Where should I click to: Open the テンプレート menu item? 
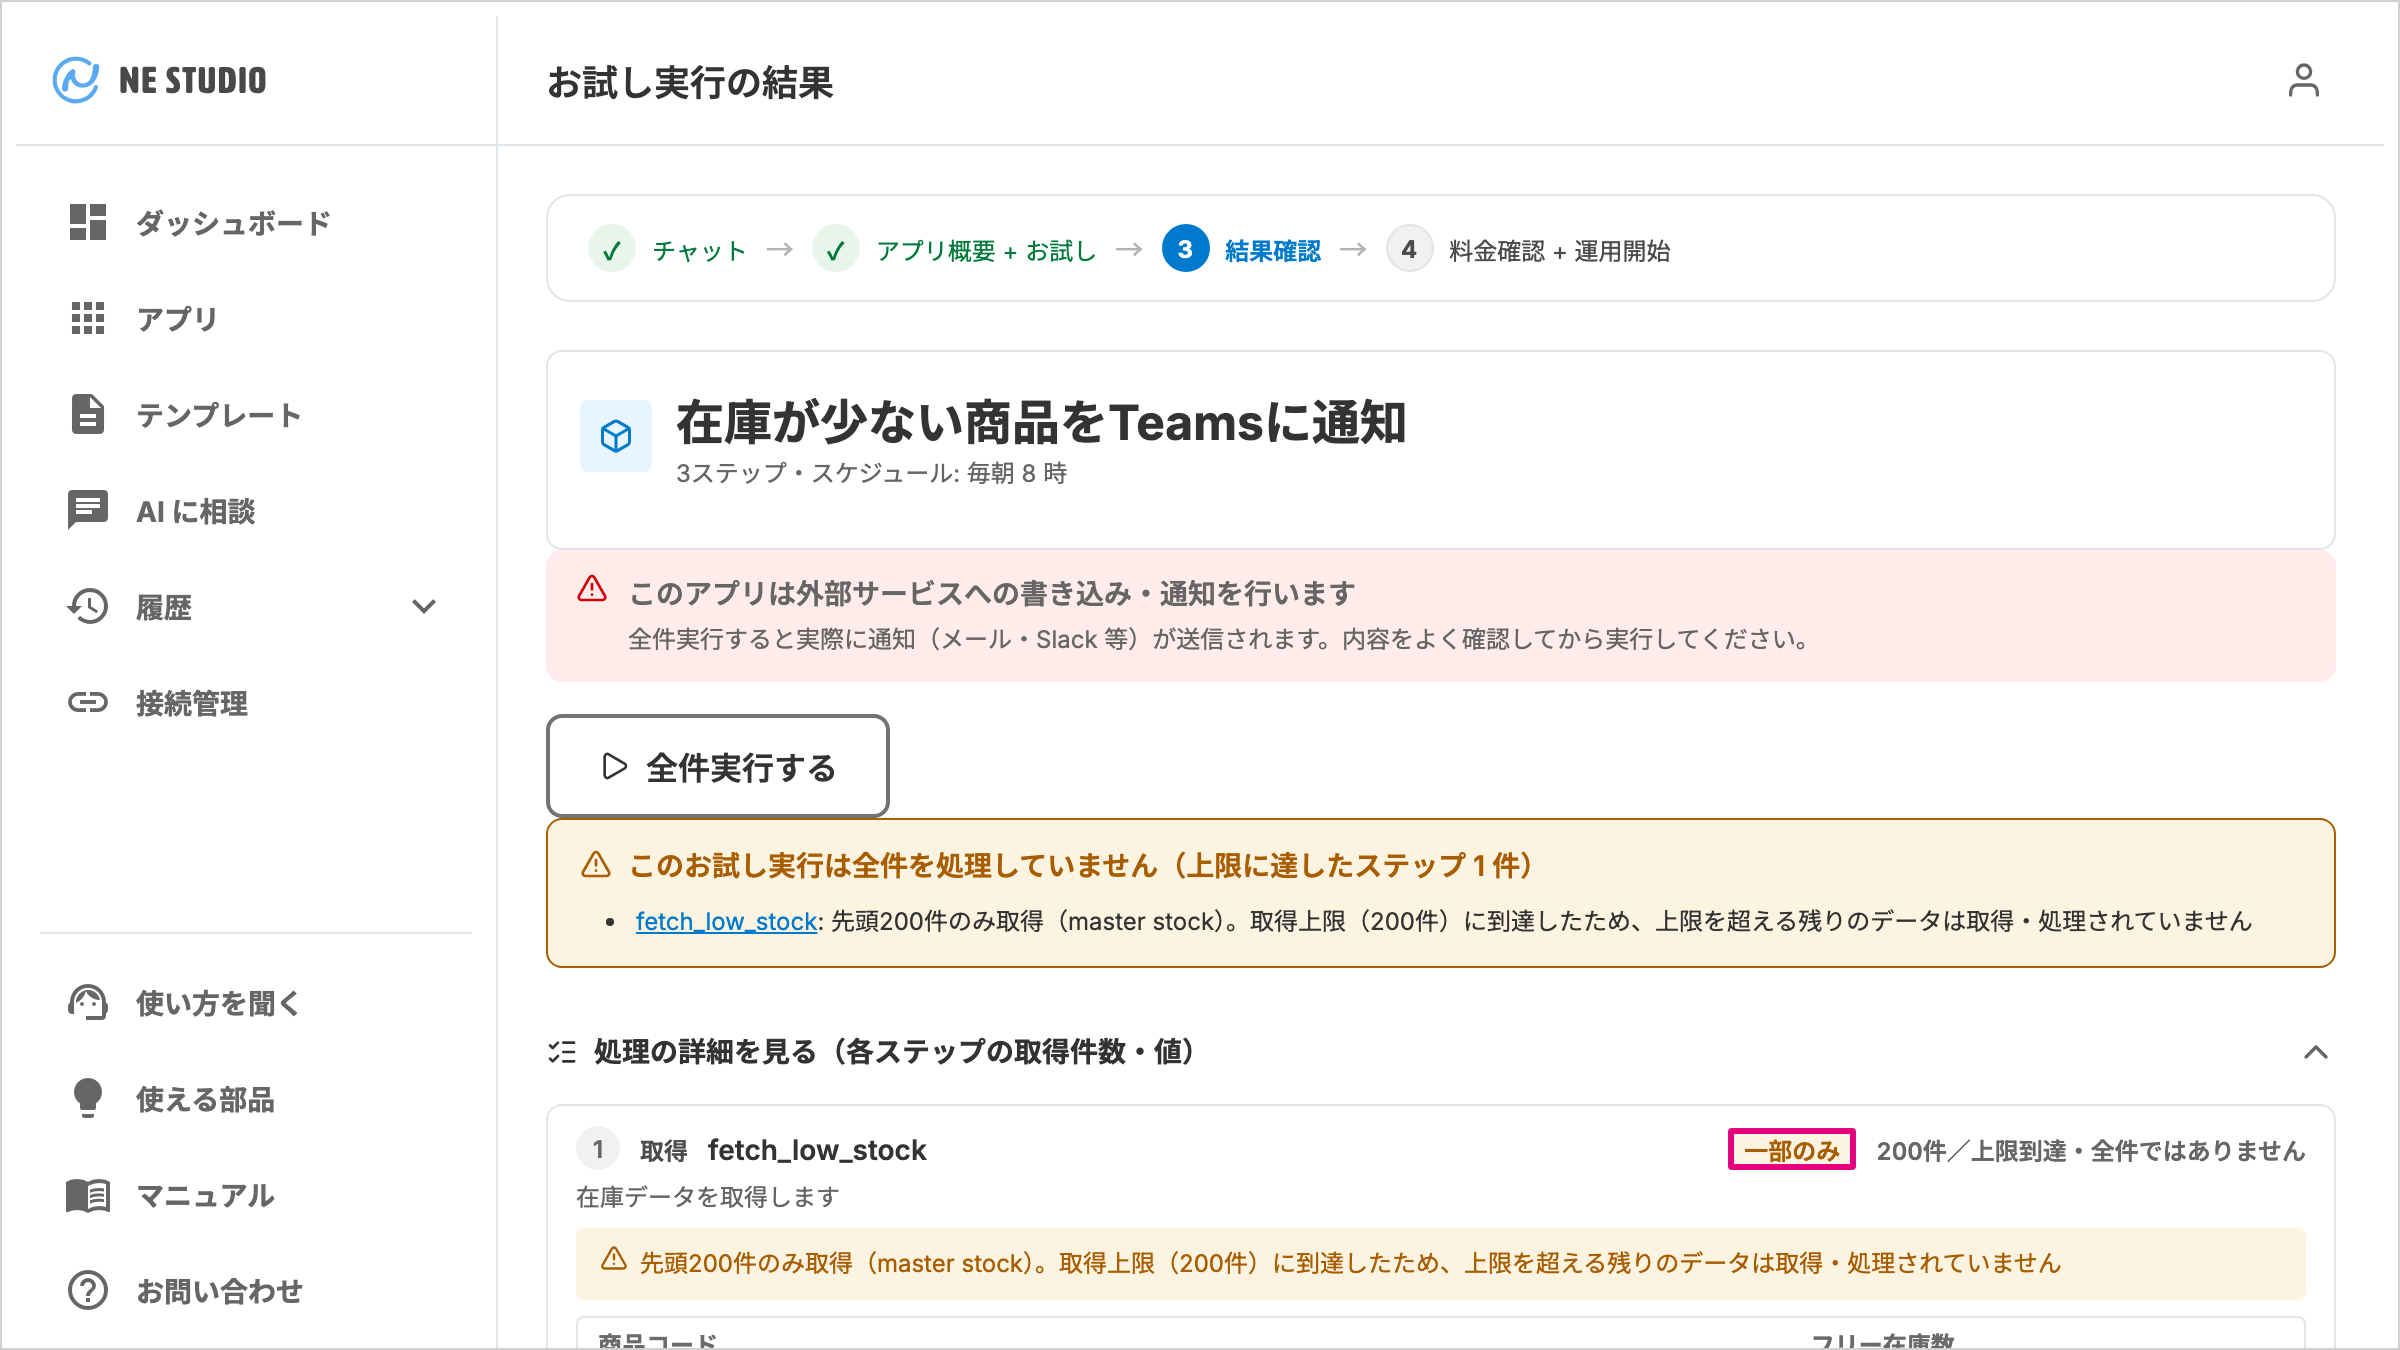tap(256, 414)
